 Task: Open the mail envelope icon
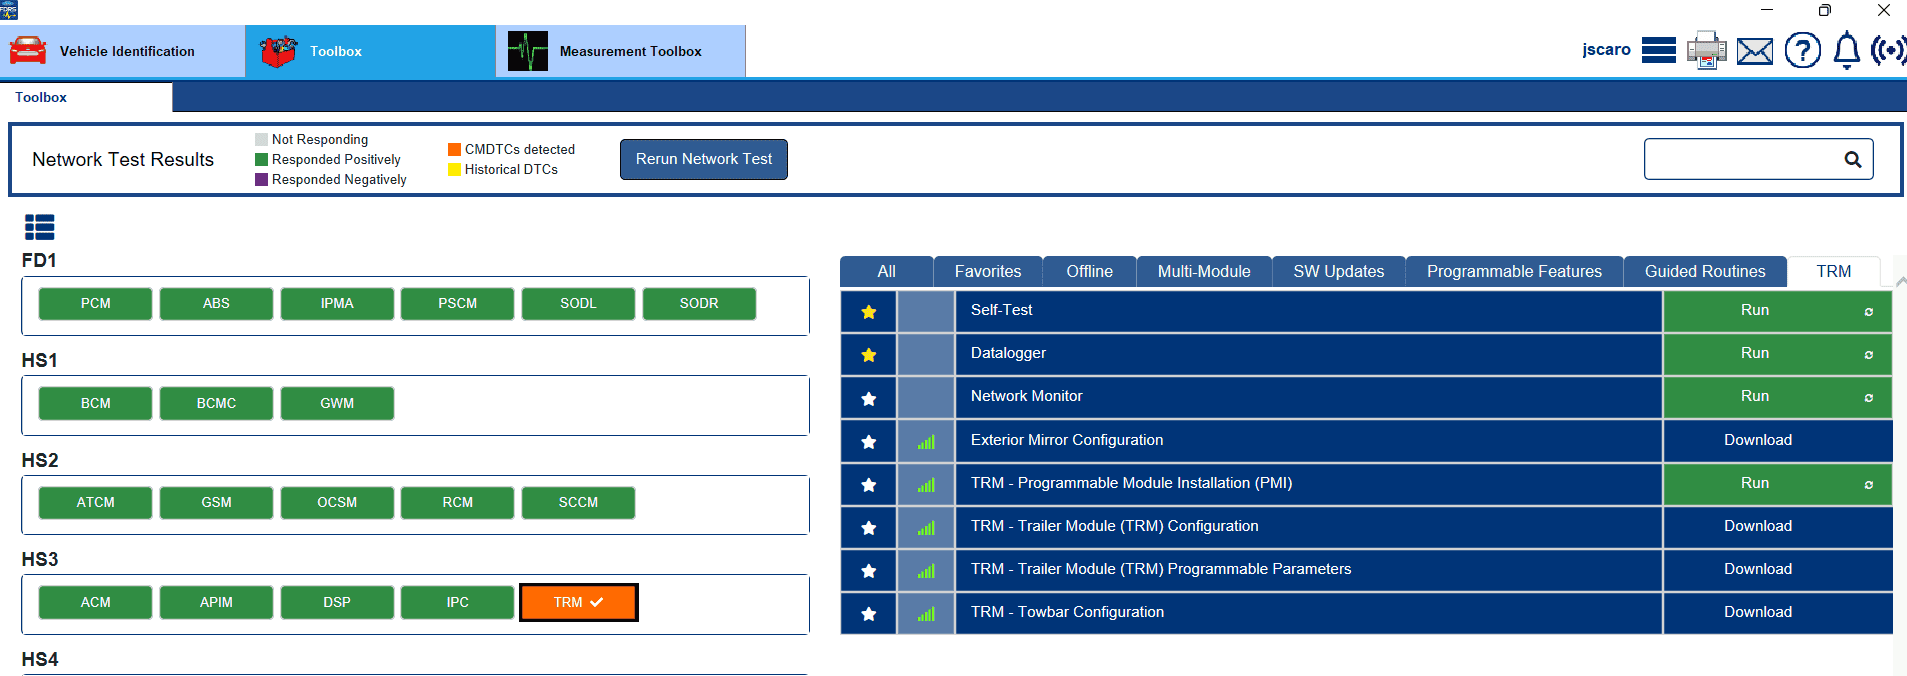point(1754,51)
